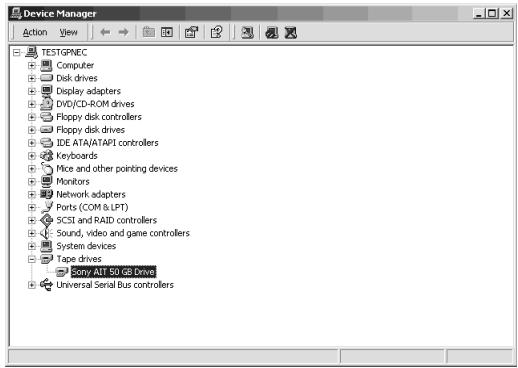Click the Forward arrow toolbar button
518x368 pixels.
pyautogui.click(x=123, y=32)
